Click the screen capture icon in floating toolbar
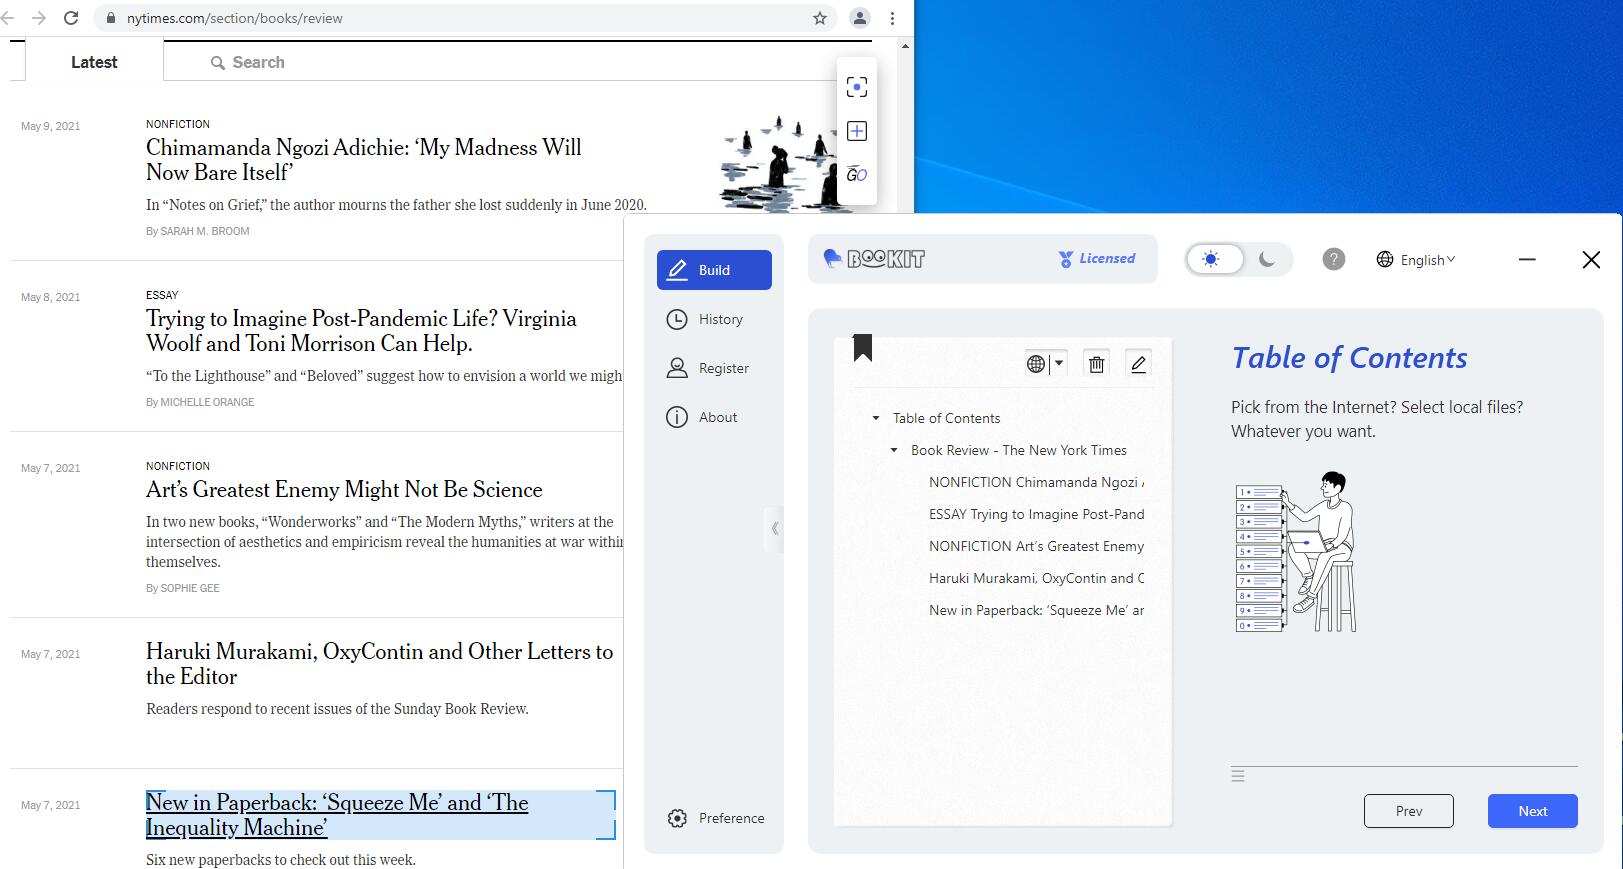The image size is (1623, 869). point(857,87)
